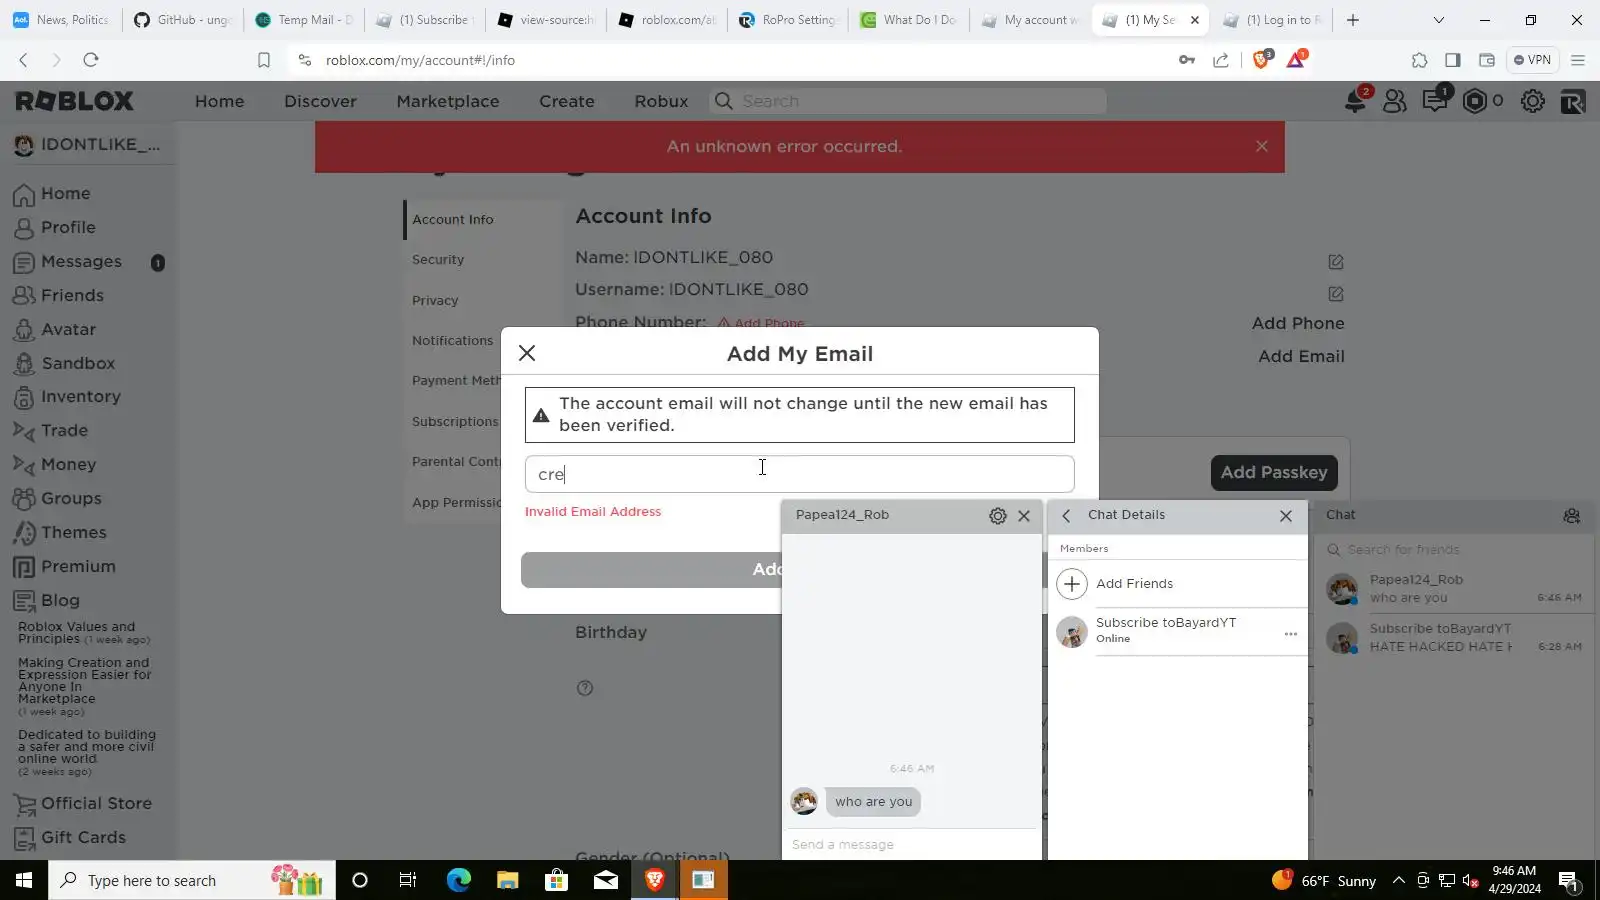Open the browser hamburger menu
Screen dimensions: 1600x900
pos(1578,60)
